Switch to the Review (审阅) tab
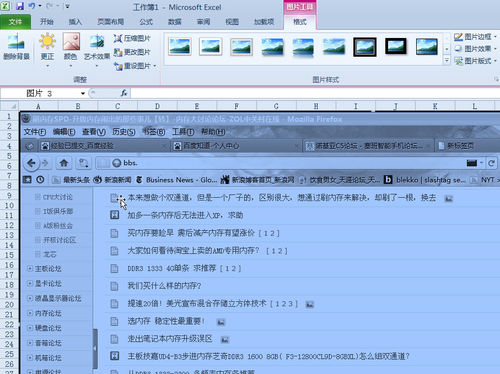500x374 pixels. coord(203,22)
